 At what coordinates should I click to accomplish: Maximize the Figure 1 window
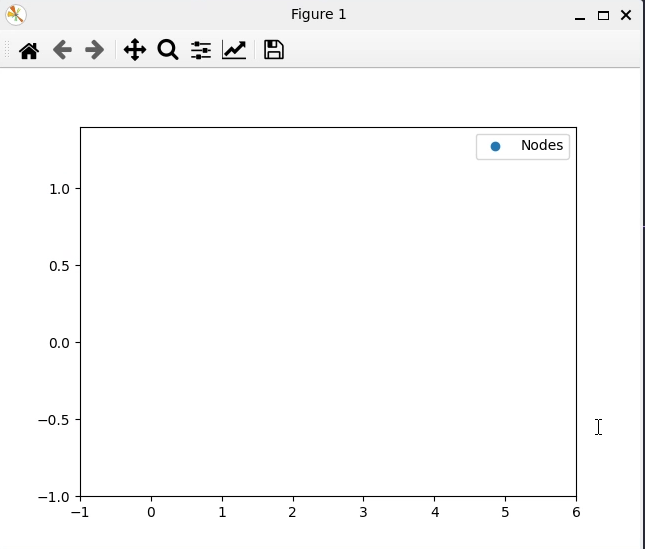coord(603,16)
